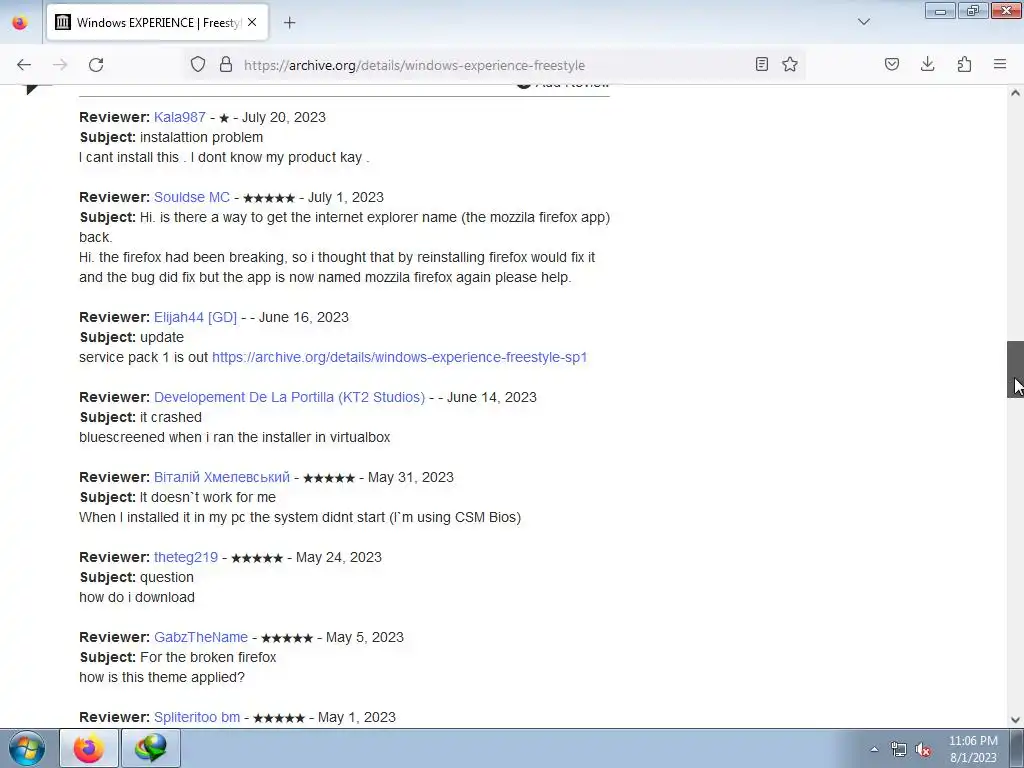Click the globe application taskbar icon
1024x768 pixels.
click(x=151, y=748)
